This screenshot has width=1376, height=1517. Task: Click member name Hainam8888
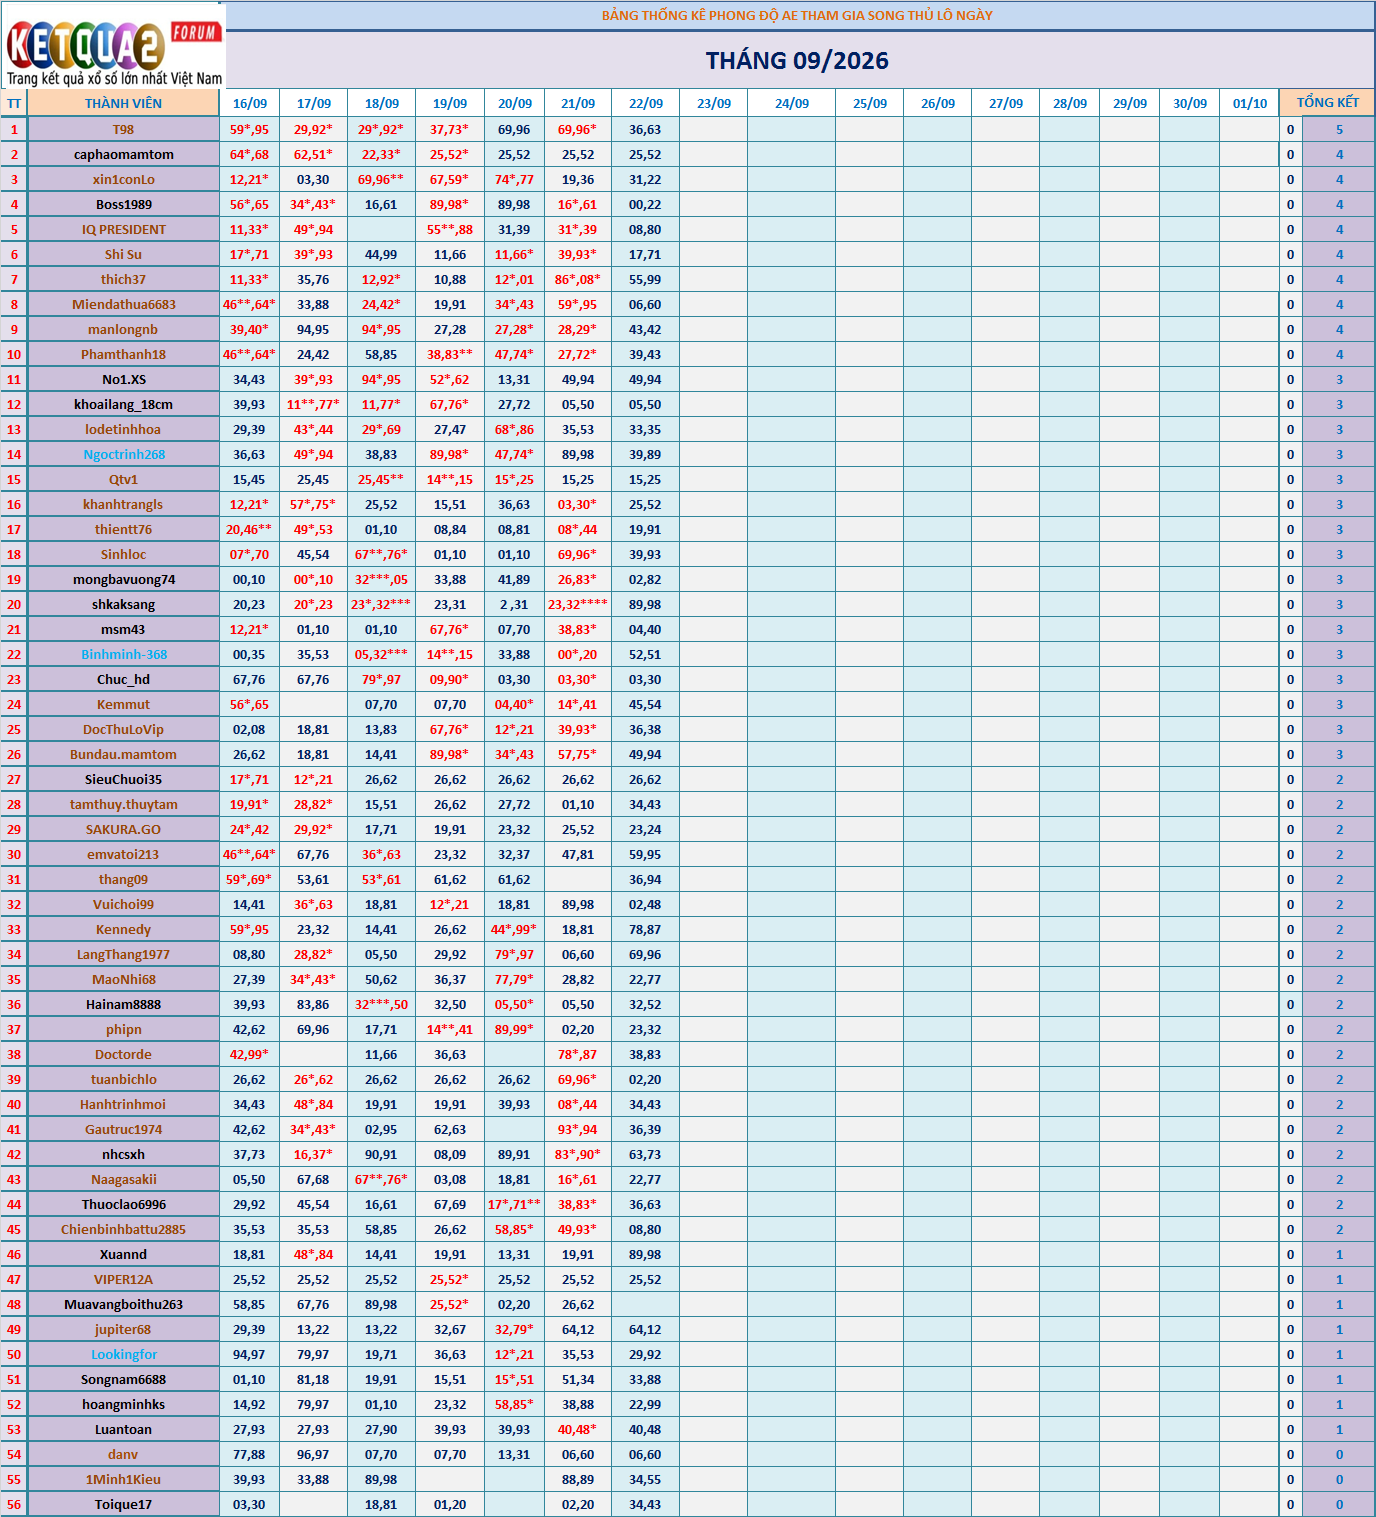tap(123, 1005)
